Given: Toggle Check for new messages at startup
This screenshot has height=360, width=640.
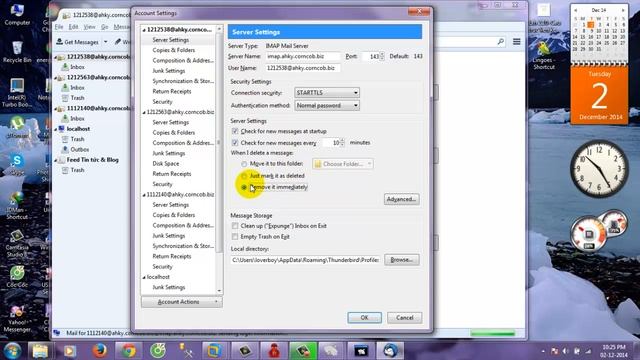Looking at the screenshot, I should tap(235, 131).
